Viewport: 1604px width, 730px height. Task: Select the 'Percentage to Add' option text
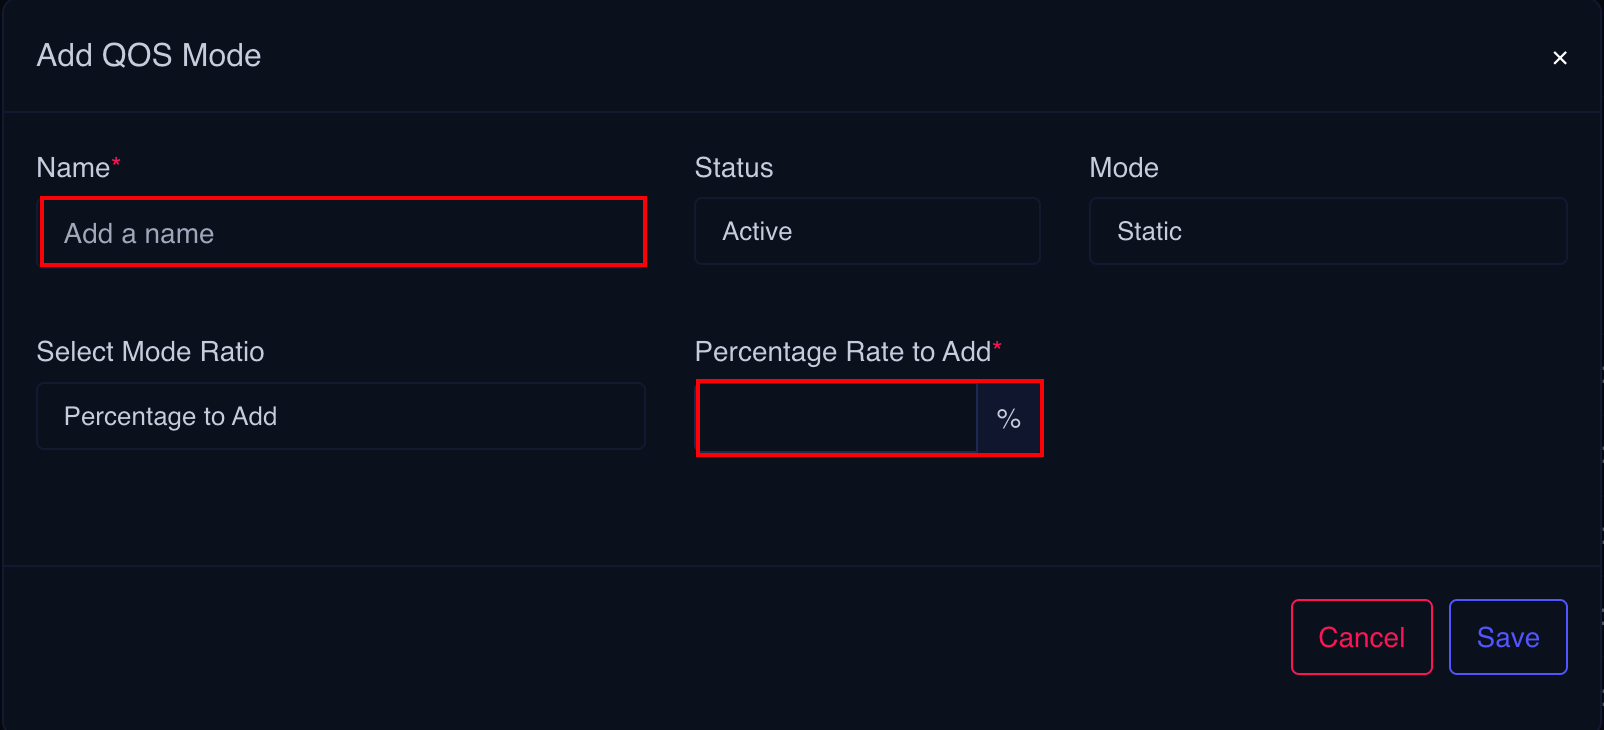[170, 417]
